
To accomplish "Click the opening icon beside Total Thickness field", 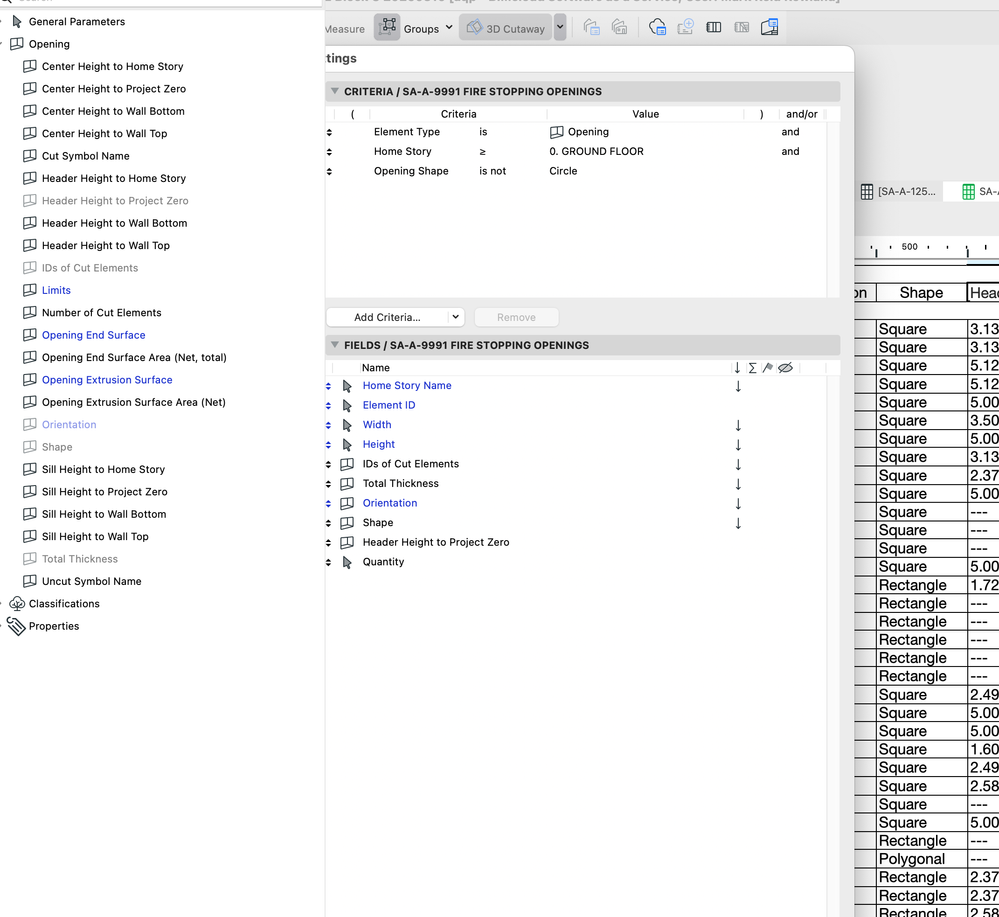I will (347, 484).
